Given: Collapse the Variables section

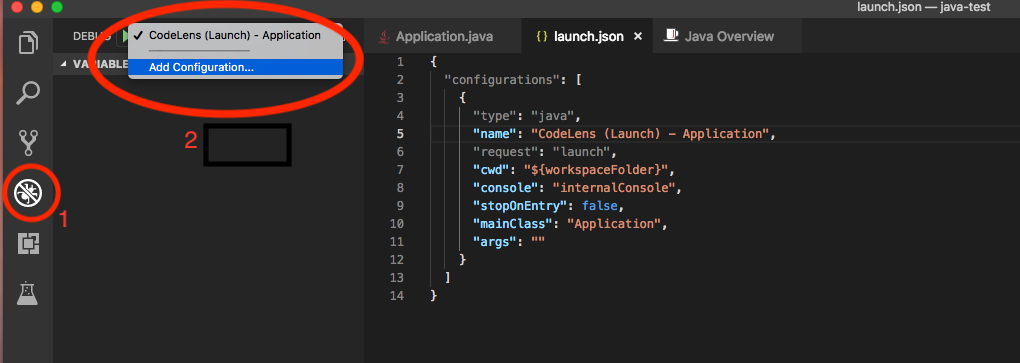Looking at the screenshot, I should pyautogui.click(x=63, y=64).
